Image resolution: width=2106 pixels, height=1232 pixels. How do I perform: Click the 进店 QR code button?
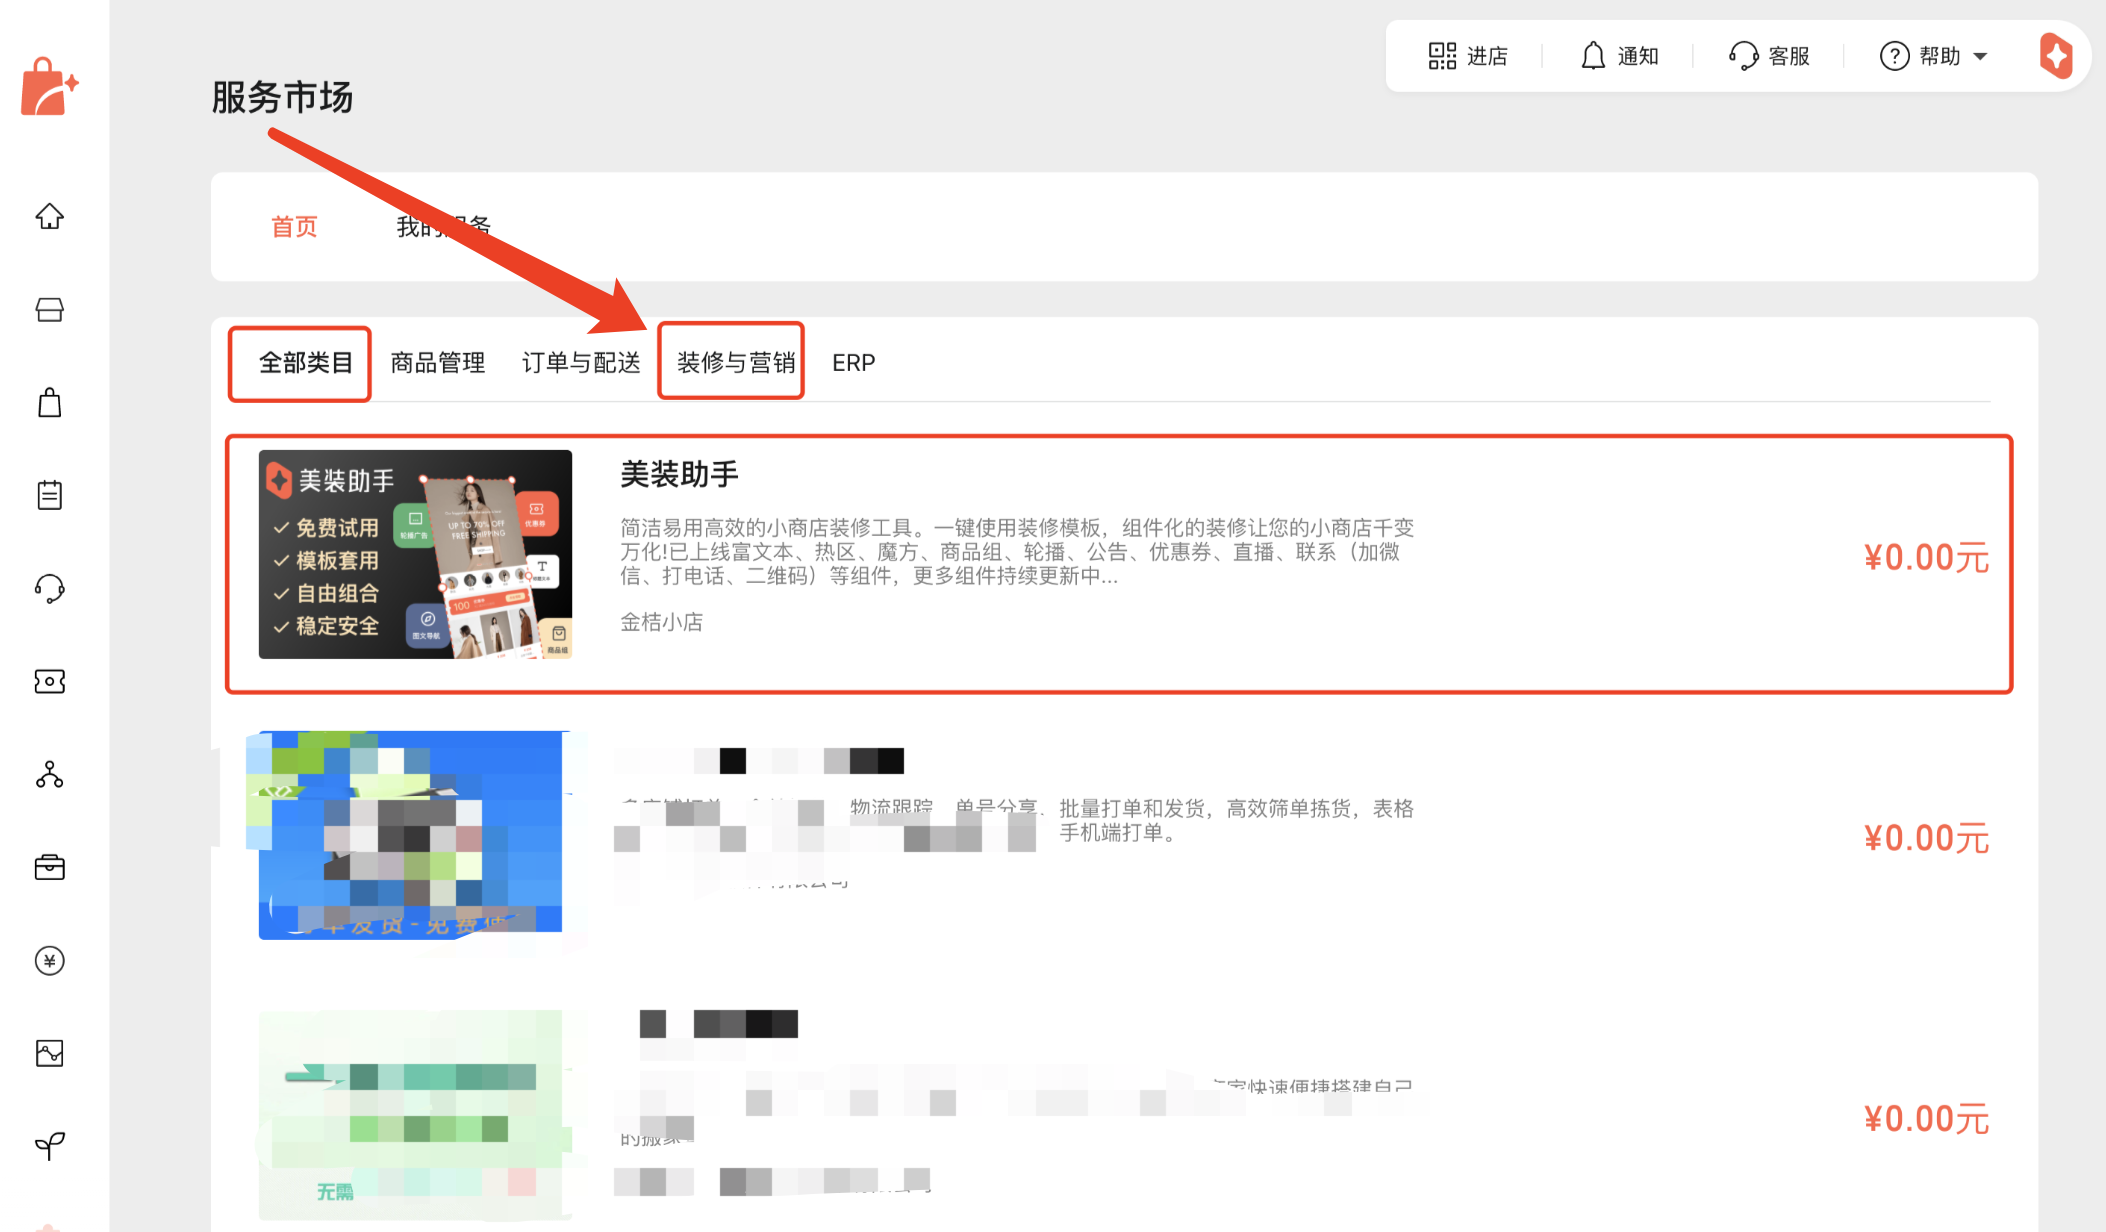click(x=1467, y=56)
